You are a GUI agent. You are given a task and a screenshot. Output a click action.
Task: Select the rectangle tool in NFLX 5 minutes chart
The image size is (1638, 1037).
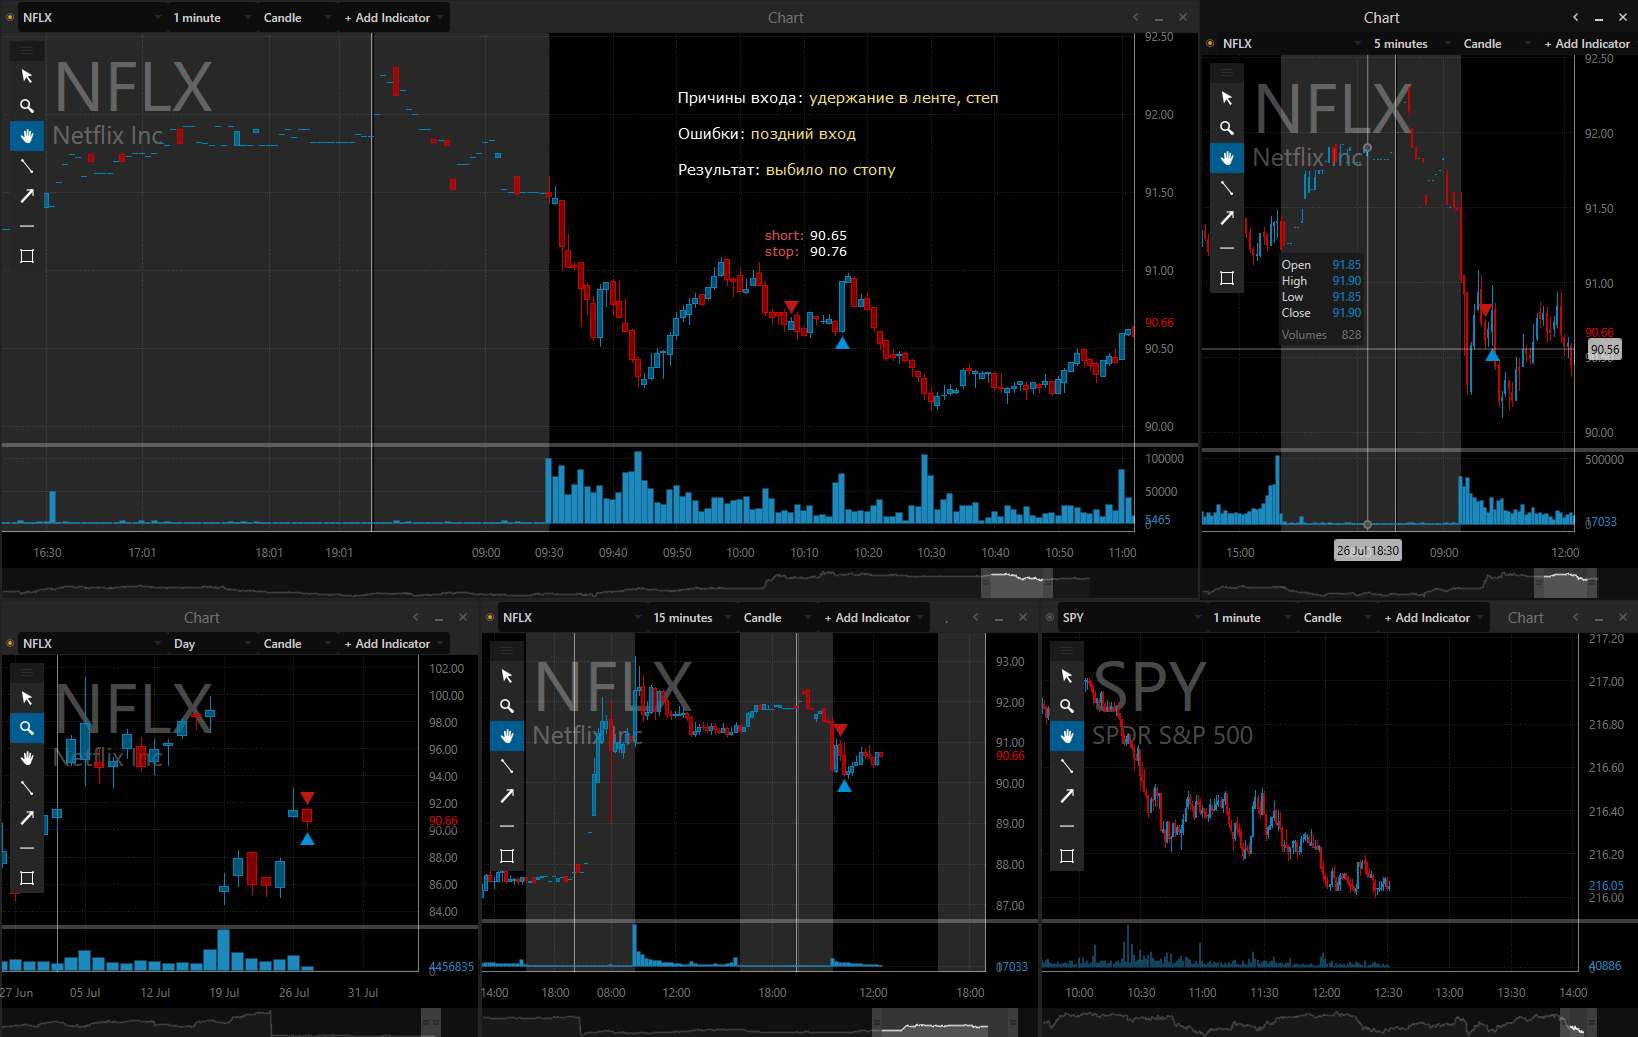point(1227,278)
